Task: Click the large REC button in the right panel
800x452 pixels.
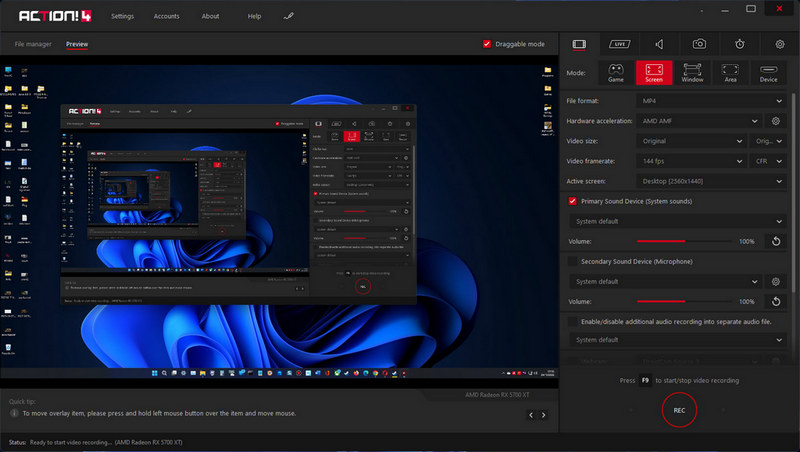Action: [x=679, y=410]
